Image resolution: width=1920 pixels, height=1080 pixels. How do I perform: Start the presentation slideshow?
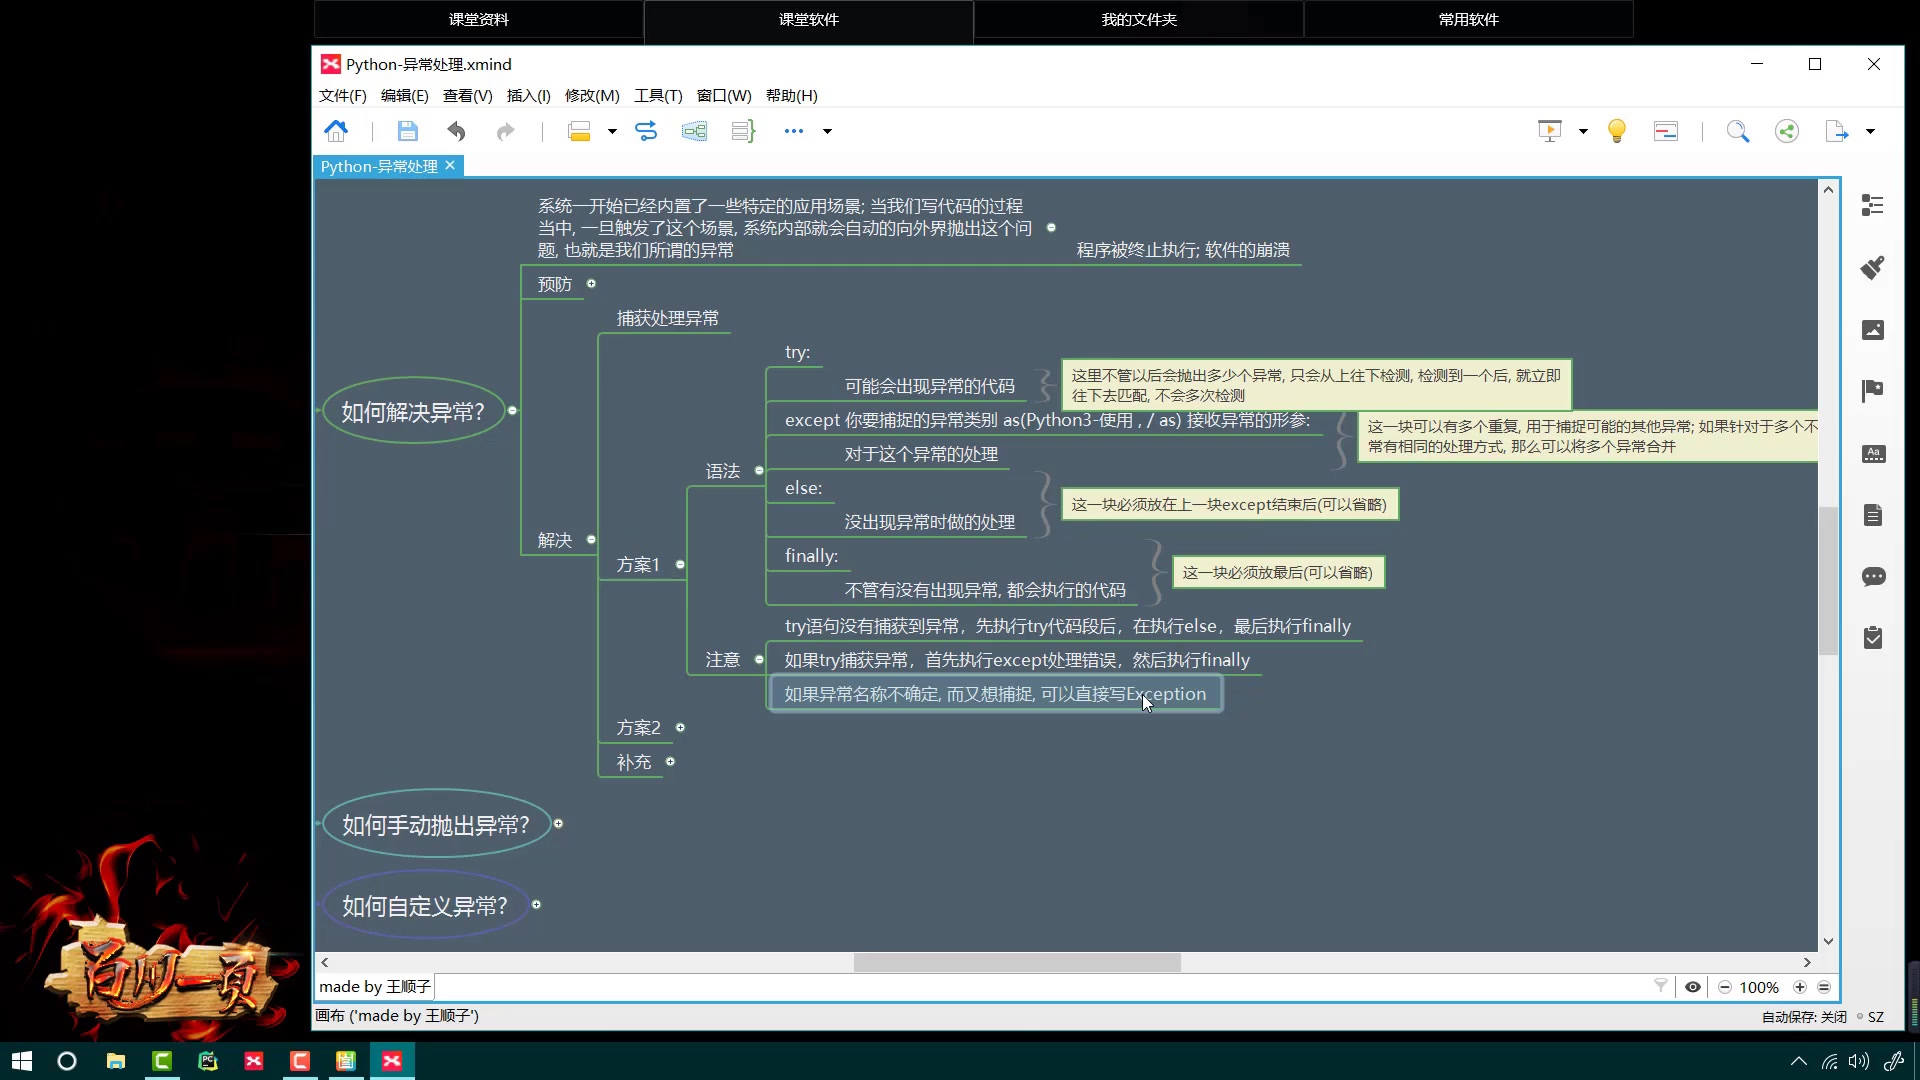(x=1549, y=131)
